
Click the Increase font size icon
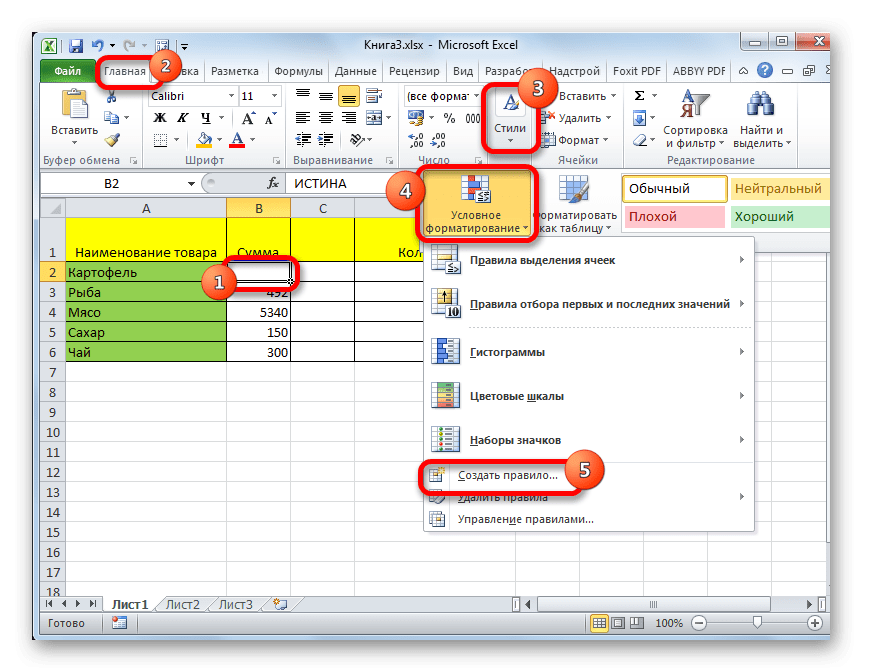pos(248,118)
